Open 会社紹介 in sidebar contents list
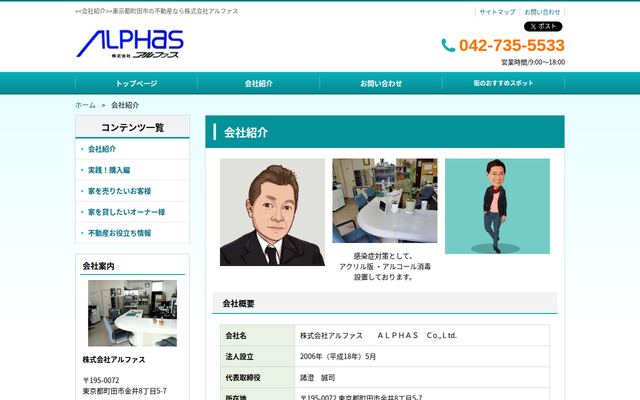This screenshot has width=640, height=400. click(x=102, y=149)
